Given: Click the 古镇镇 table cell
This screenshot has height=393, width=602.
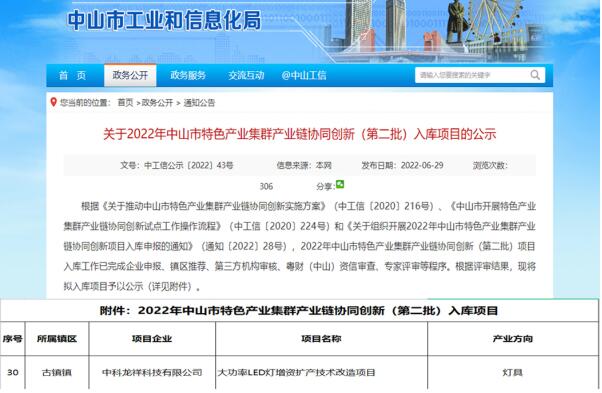Looking at the screenshot, I should (57, 372).
